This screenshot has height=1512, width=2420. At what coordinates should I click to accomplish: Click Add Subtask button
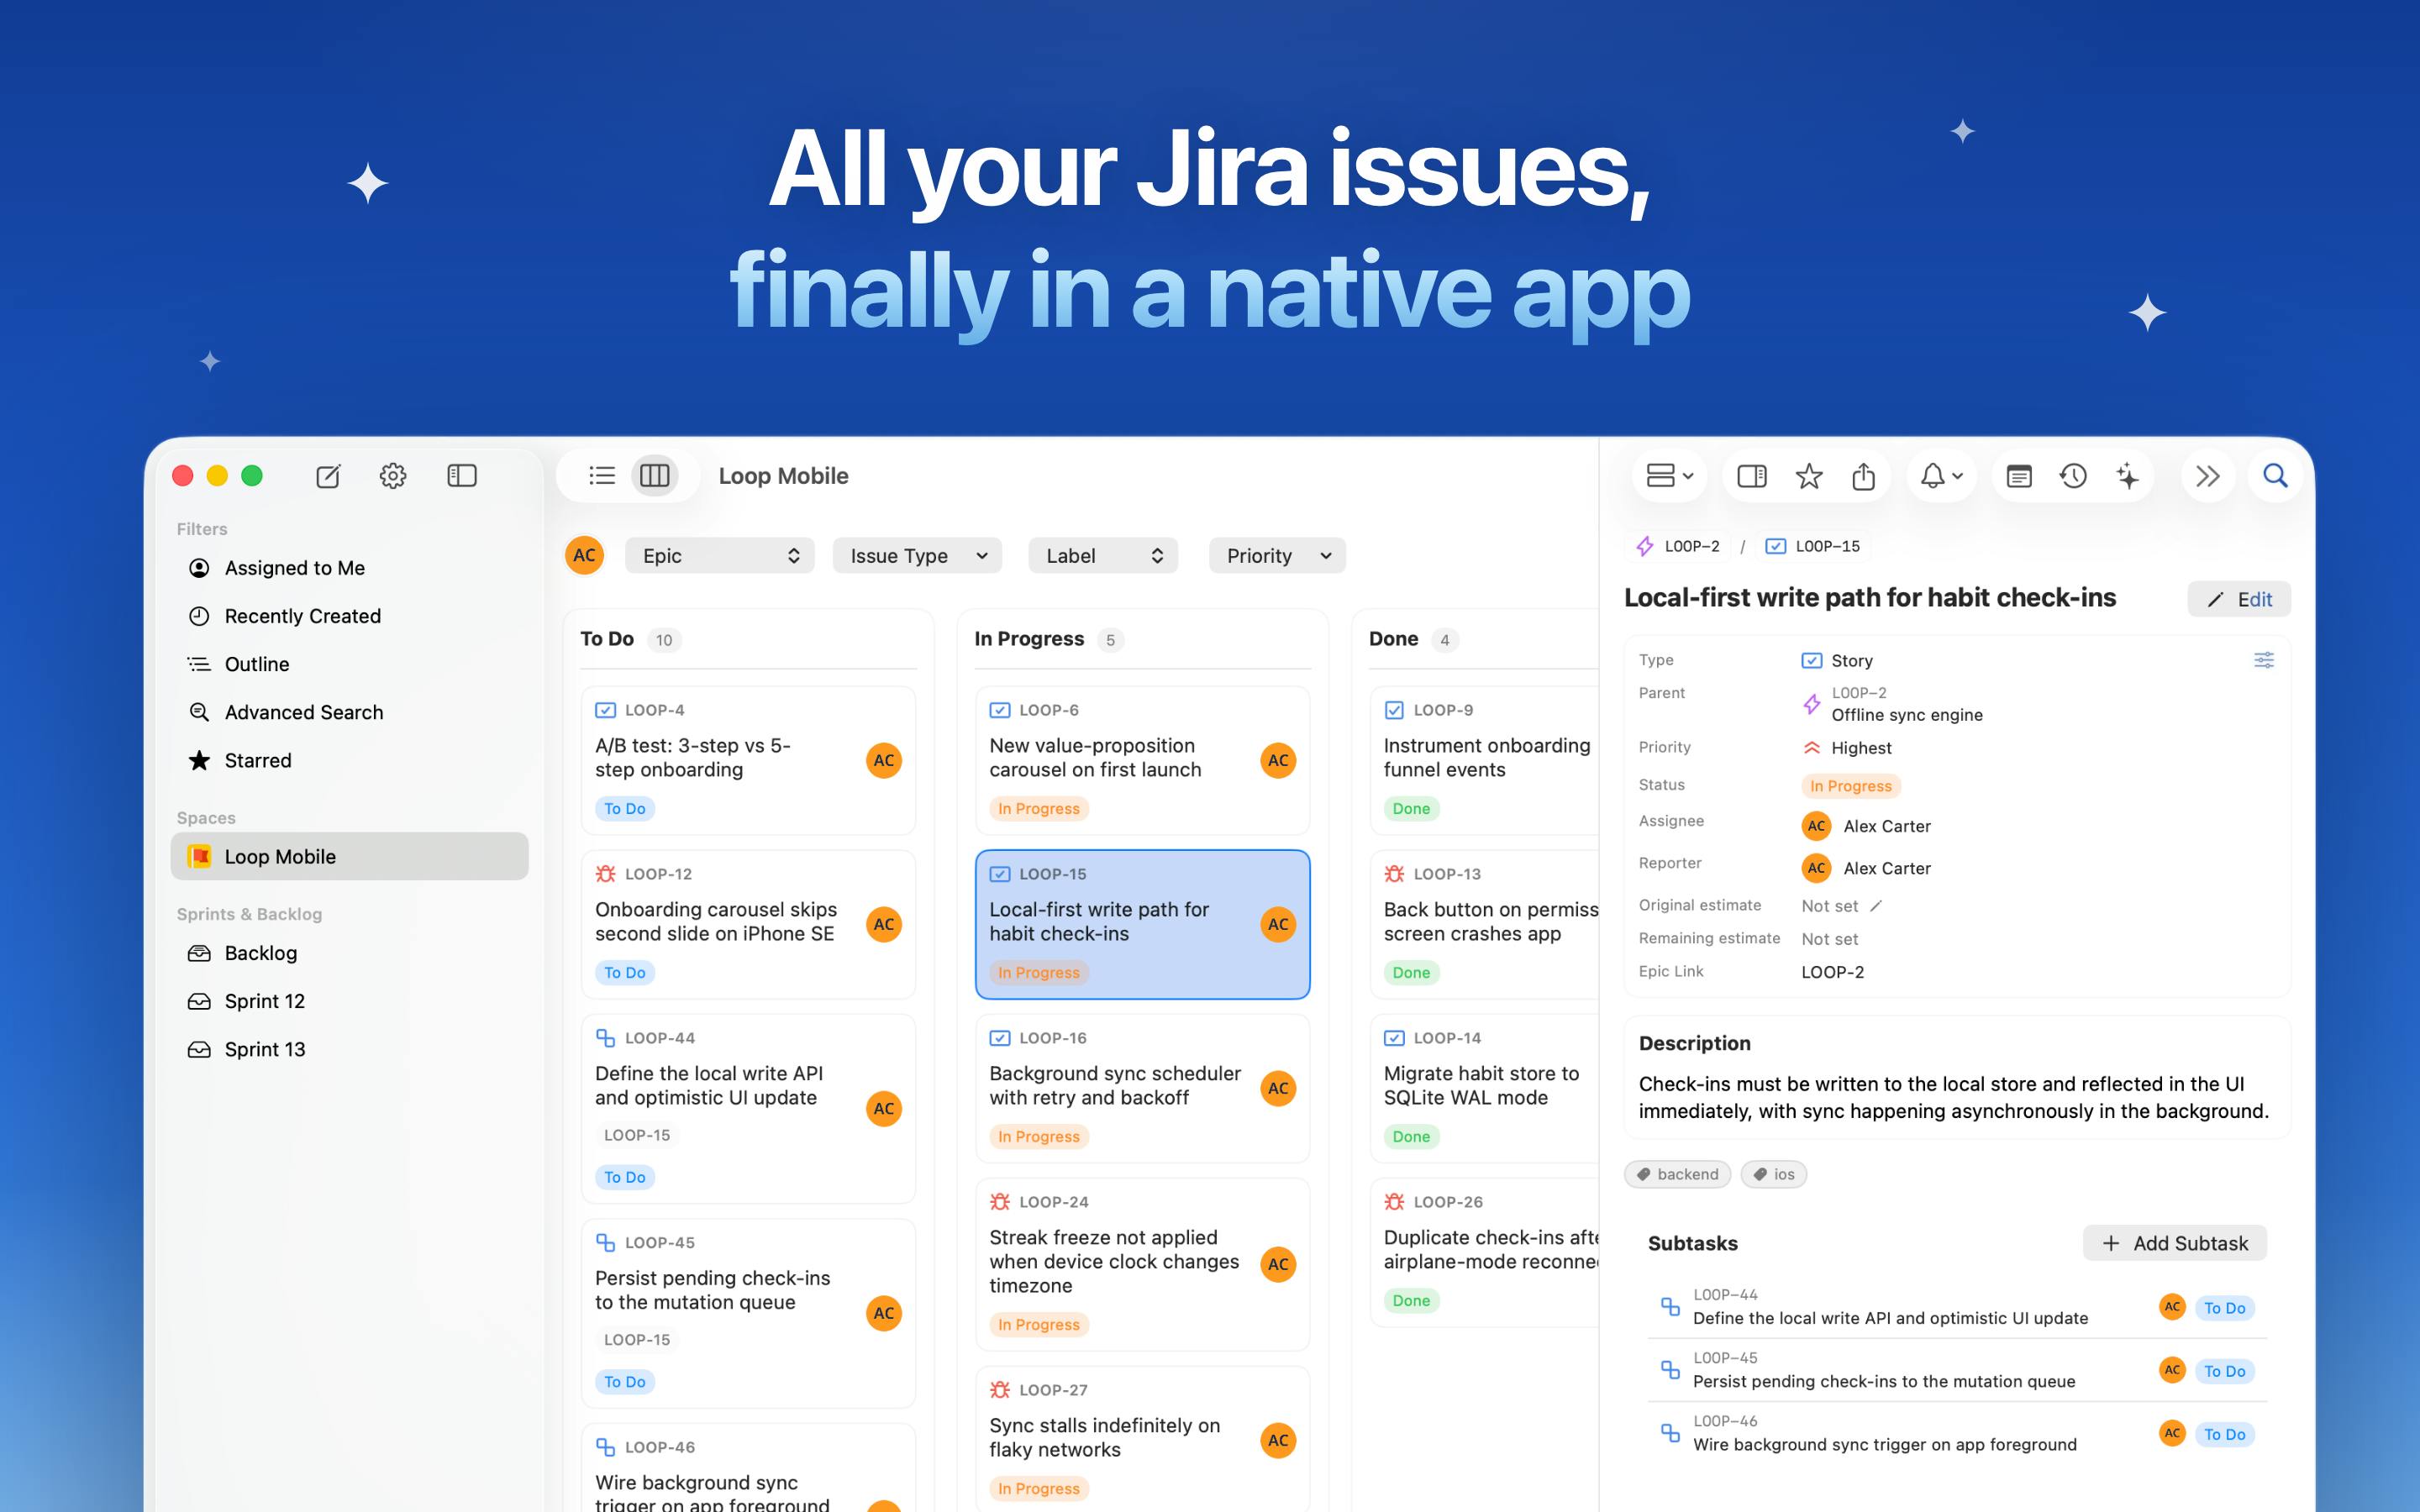2175,1243
